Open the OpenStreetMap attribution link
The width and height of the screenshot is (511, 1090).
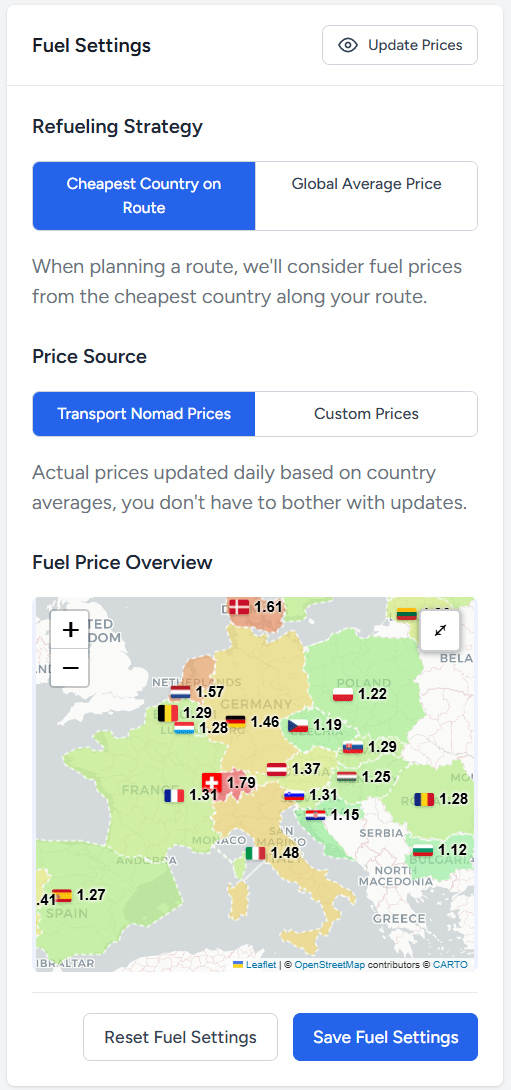click(330, 964)
